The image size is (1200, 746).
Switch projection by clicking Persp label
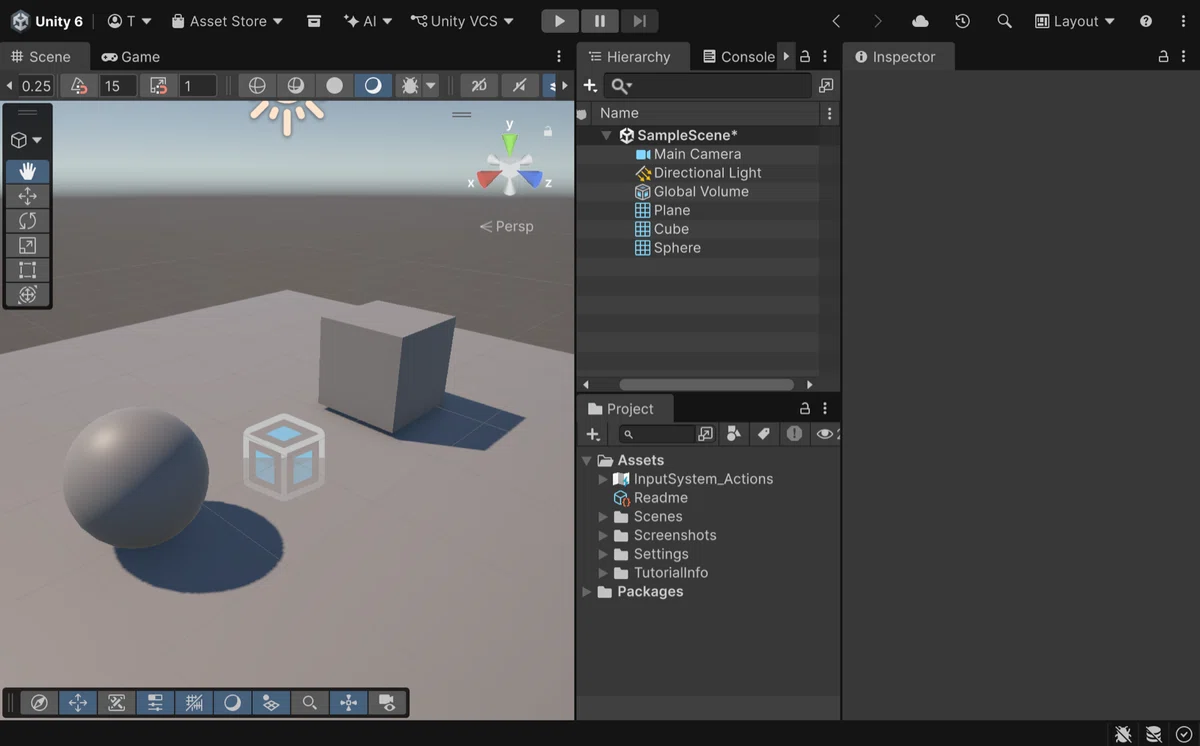coord(507,226)
